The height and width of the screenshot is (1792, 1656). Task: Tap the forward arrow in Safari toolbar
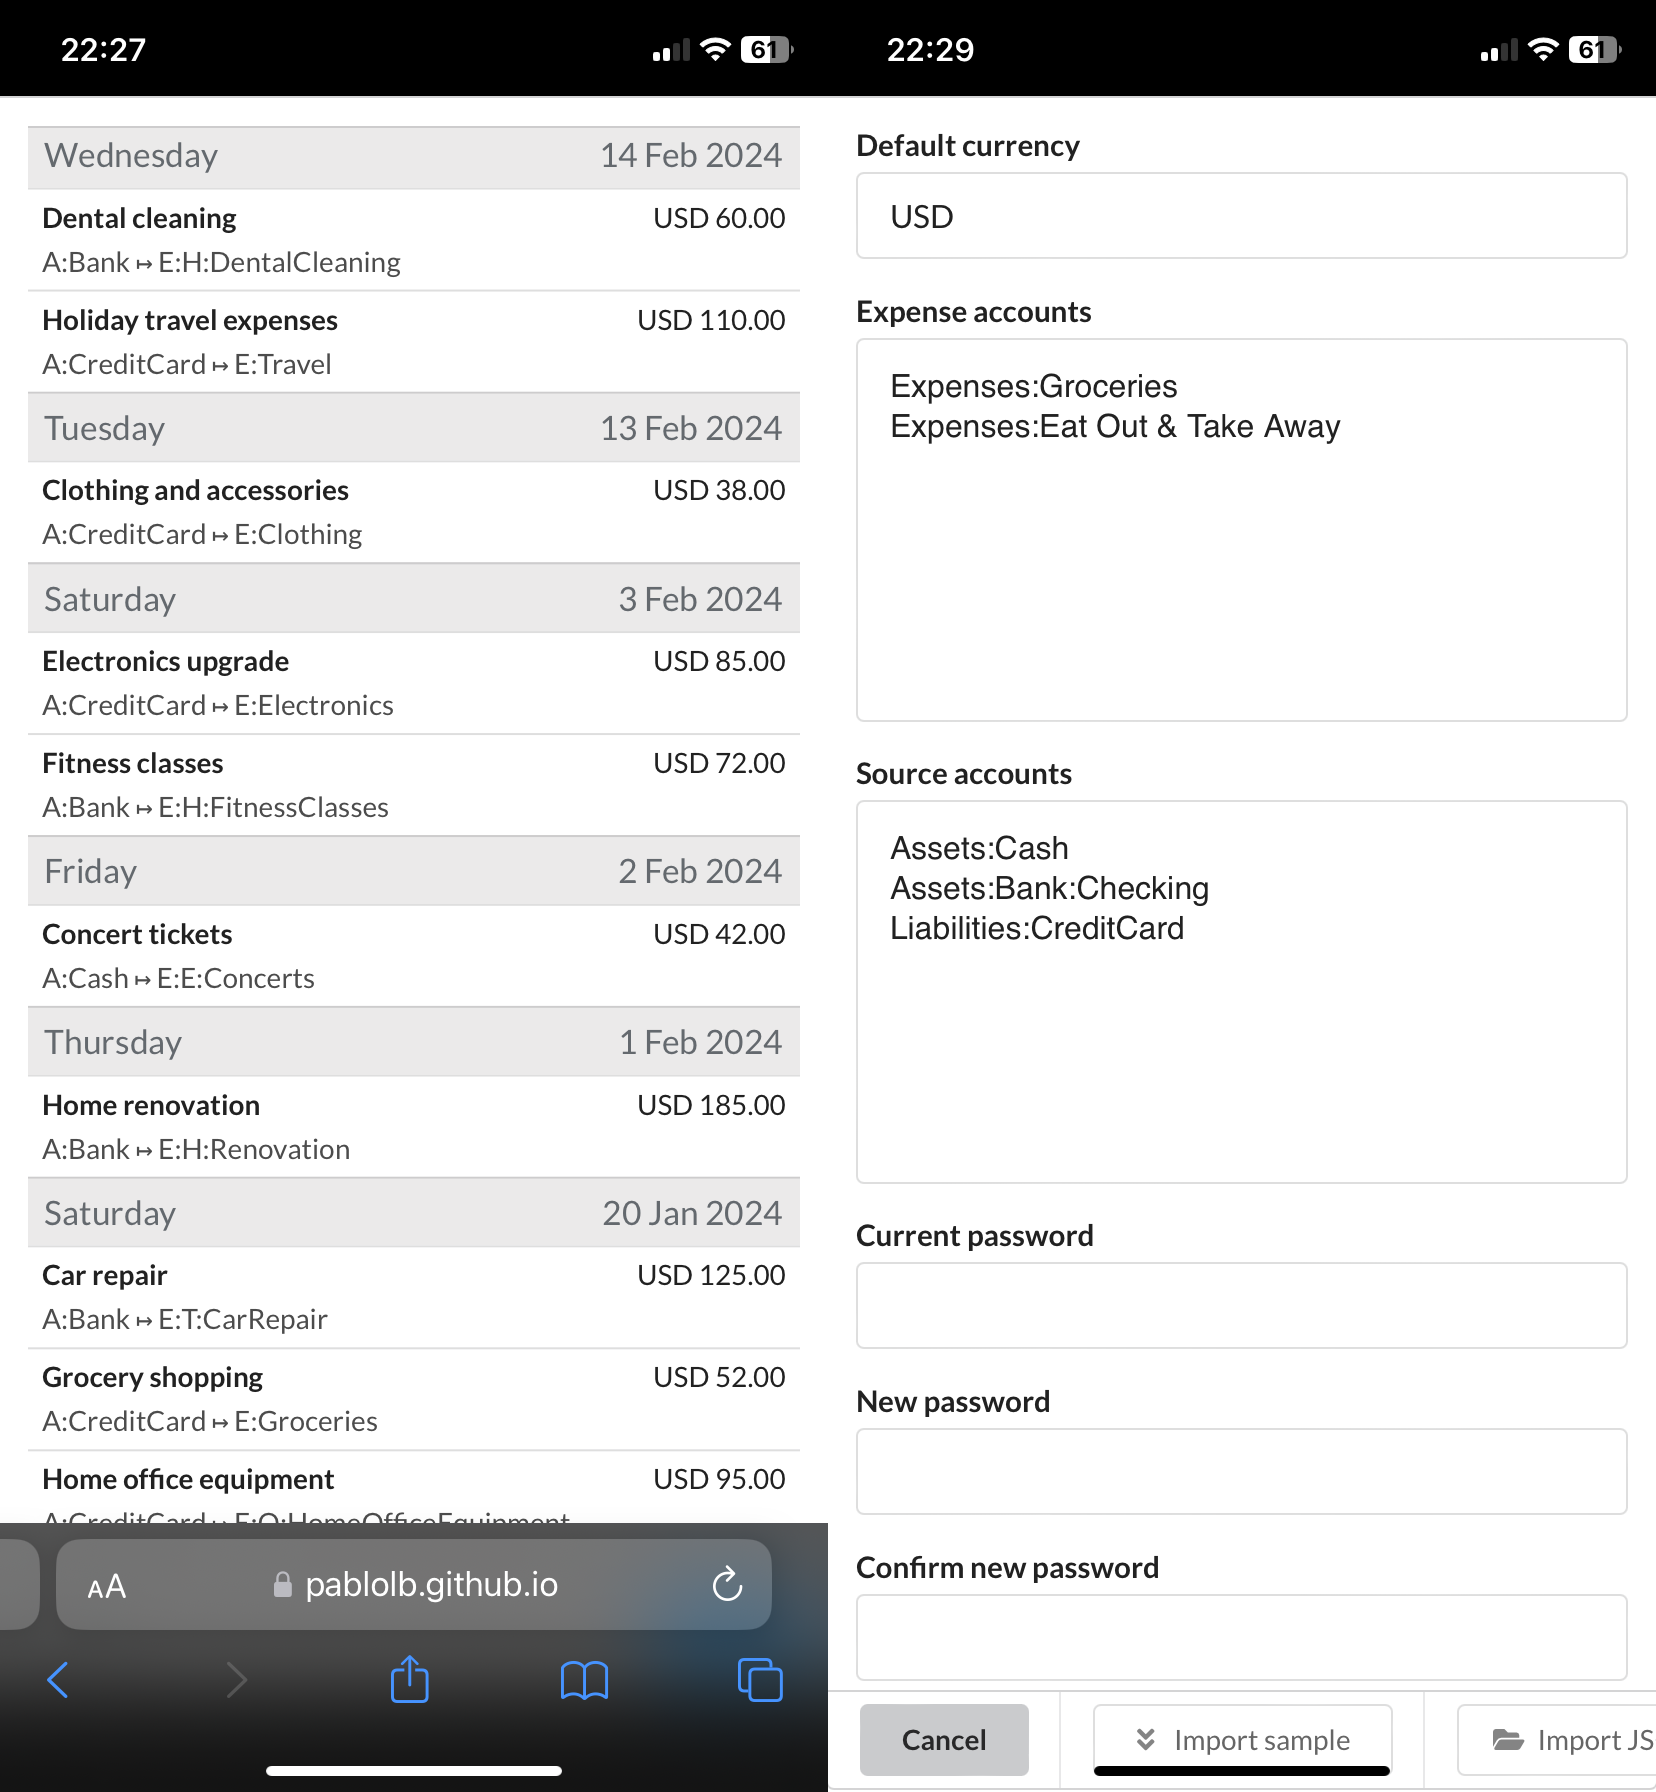(236, 1680)
